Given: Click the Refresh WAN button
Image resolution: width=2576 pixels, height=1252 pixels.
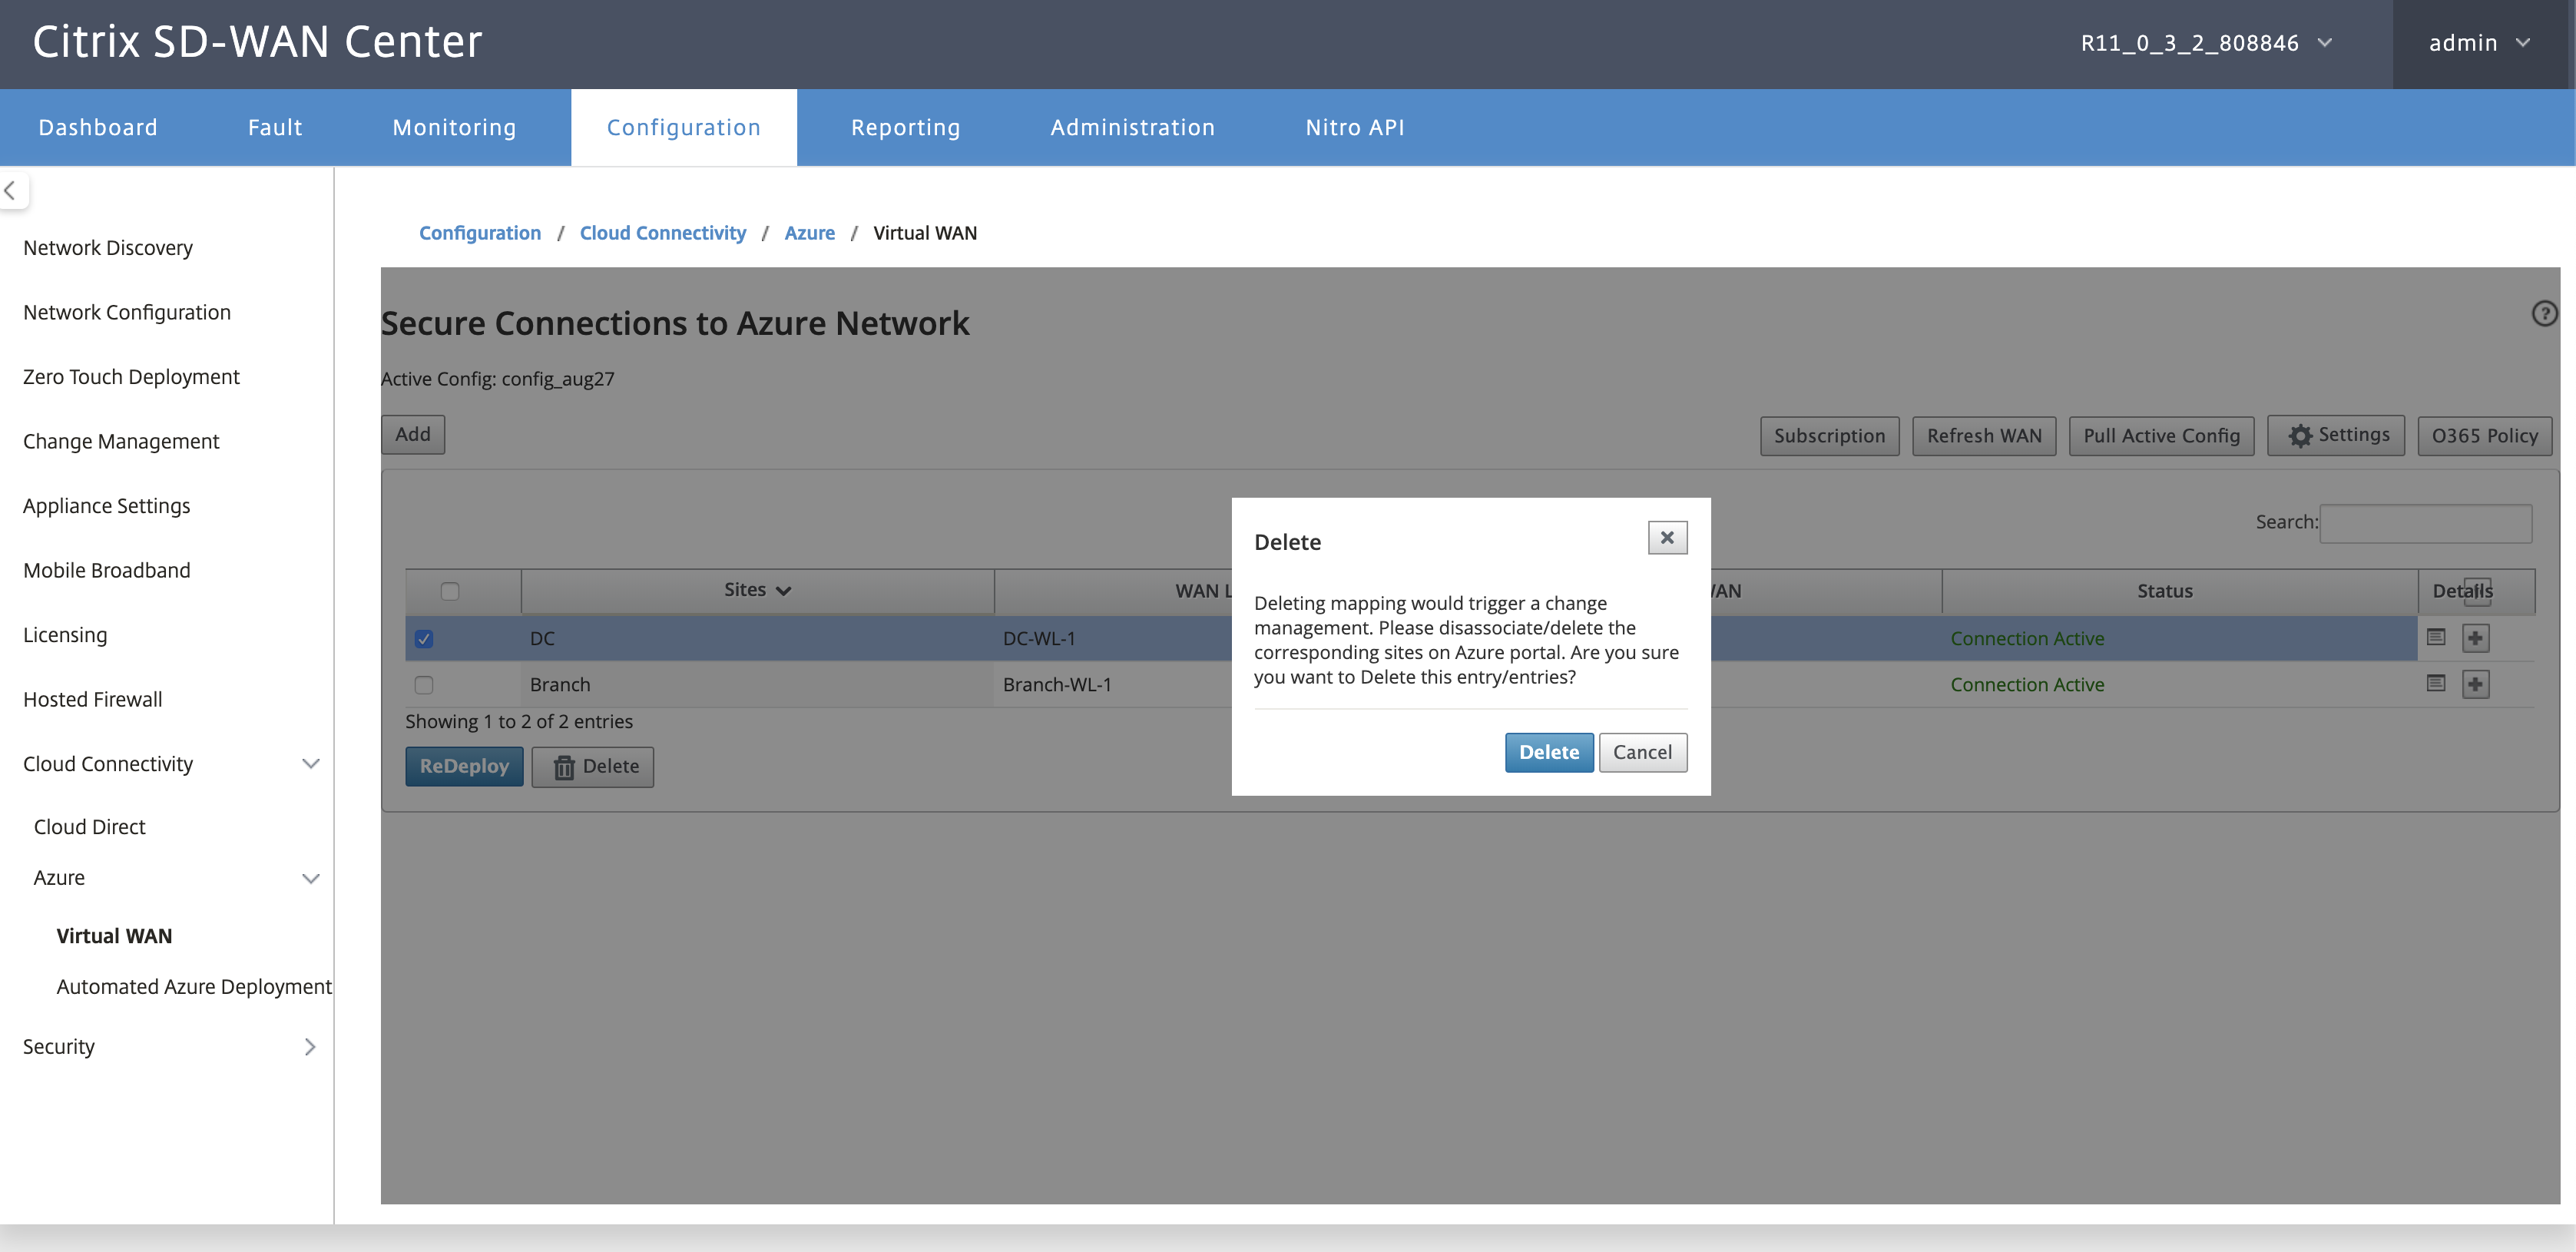Looking at the screenshot, I should click(x=1984, y=436).
